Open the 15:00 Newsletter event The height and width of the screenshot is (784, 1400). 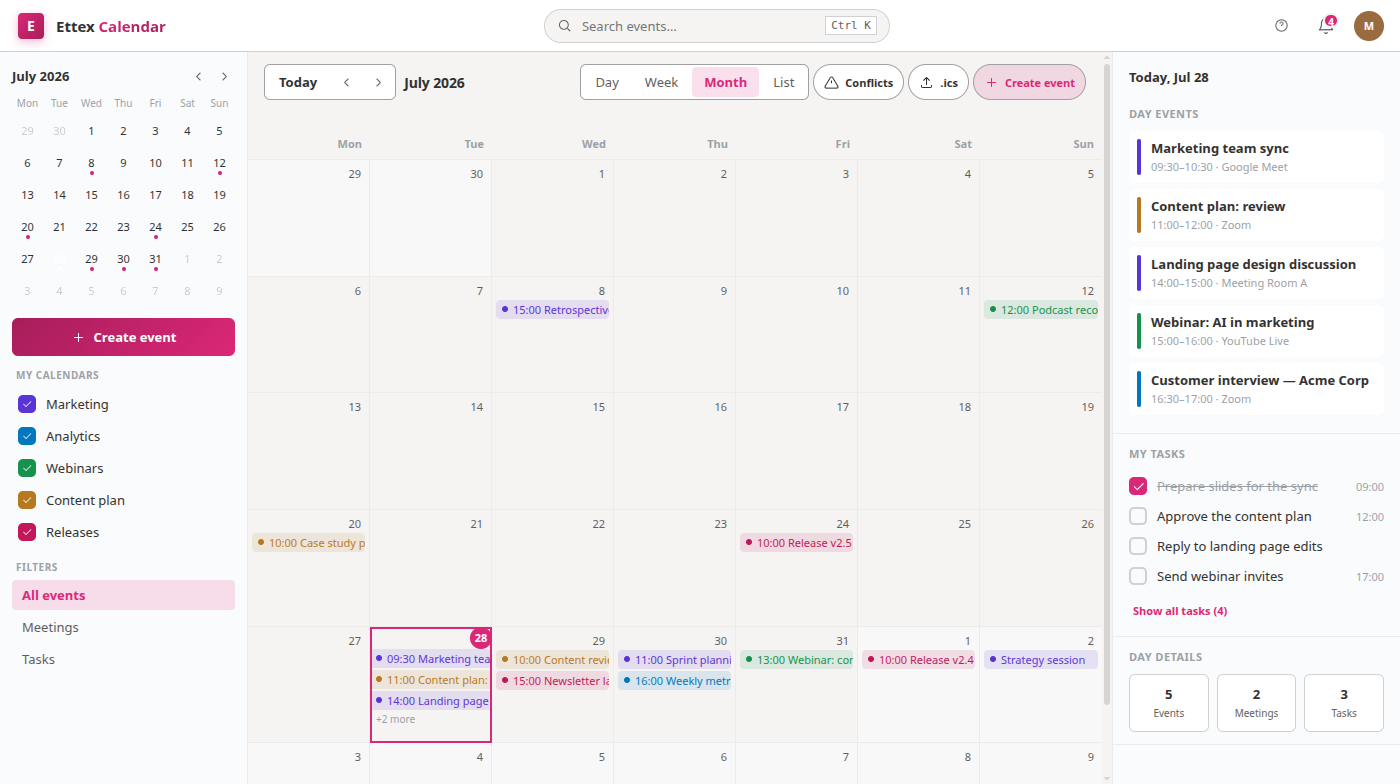click(x=553, y=681)
